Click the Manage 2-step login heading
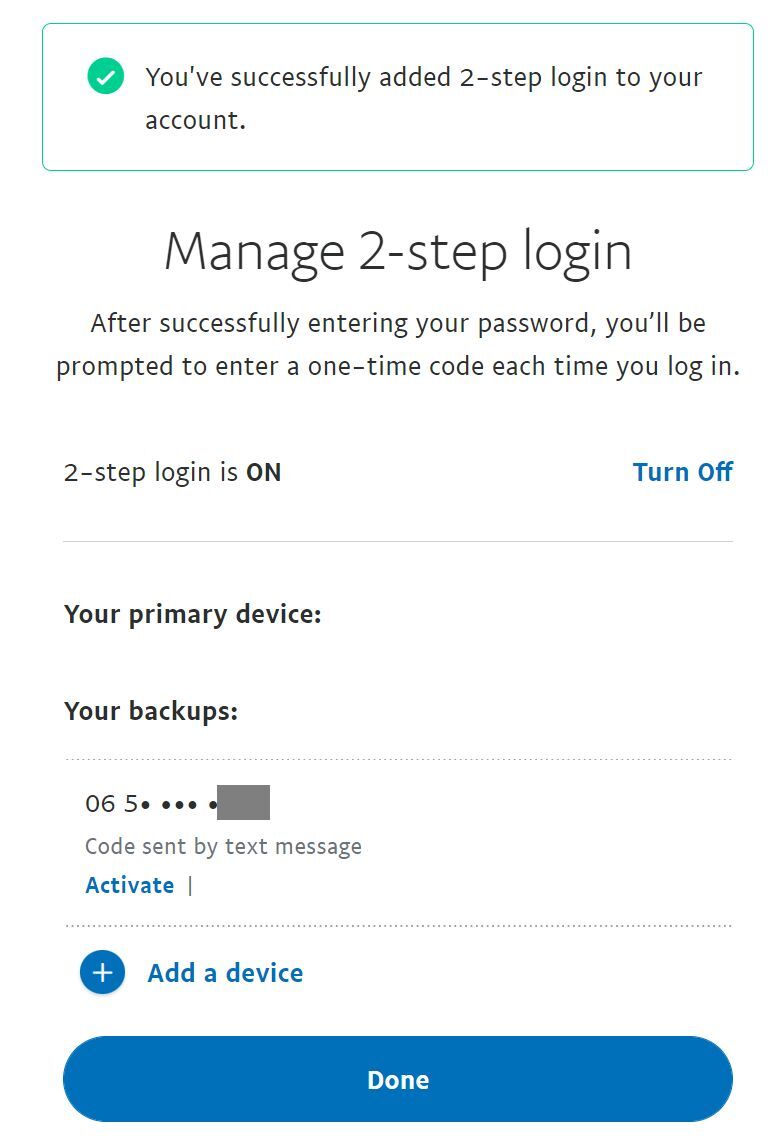 397,252
